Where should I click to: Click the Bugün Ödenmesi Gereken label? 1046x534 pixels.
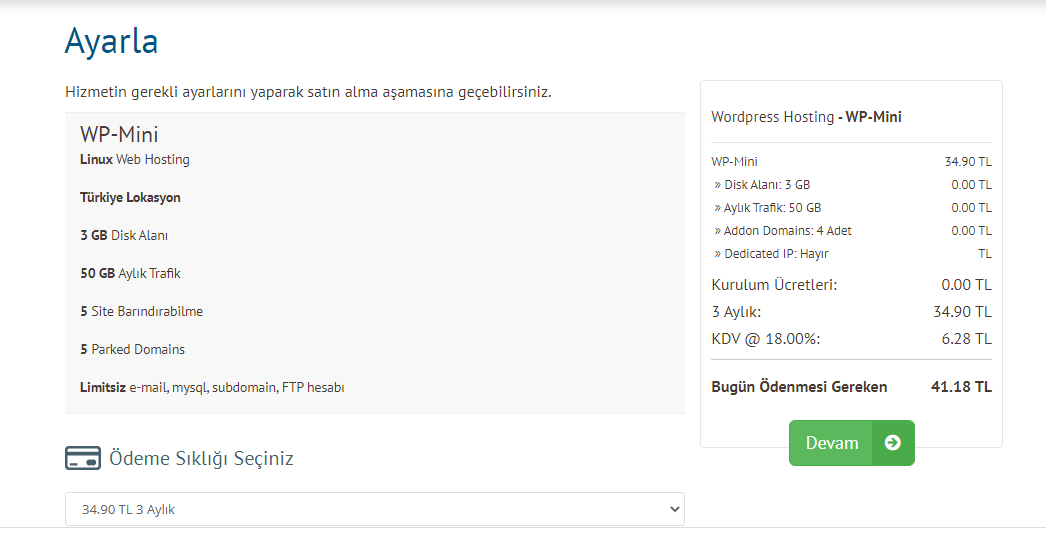click(x=799, y=387)
